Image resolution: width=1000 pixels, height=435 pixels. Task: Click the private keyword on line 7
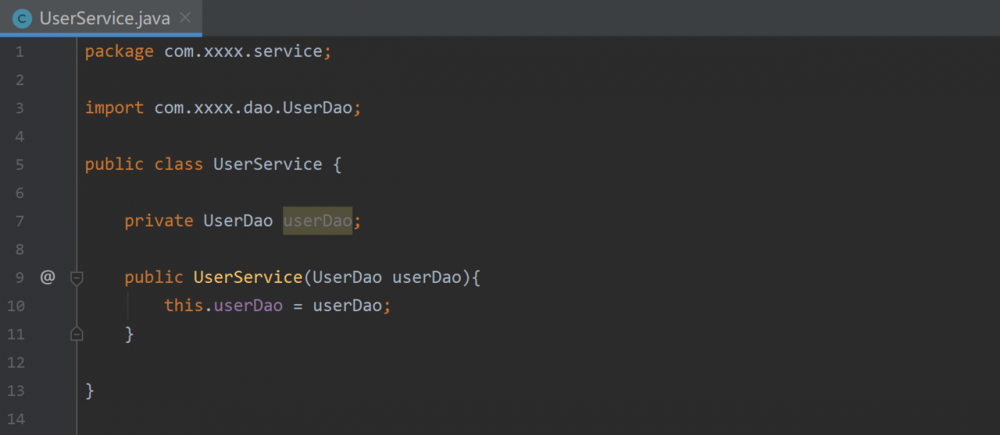[159, 220]
